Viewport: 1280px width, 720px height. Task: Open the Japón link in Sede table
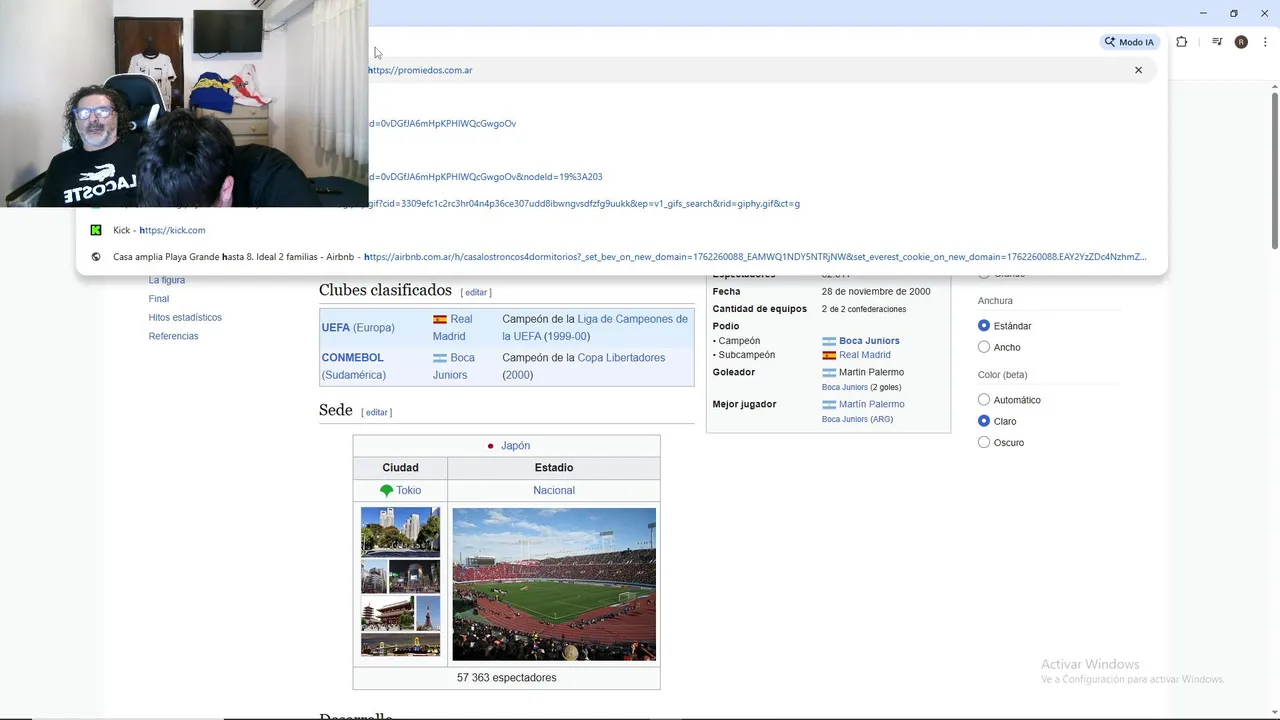point(515,446)
